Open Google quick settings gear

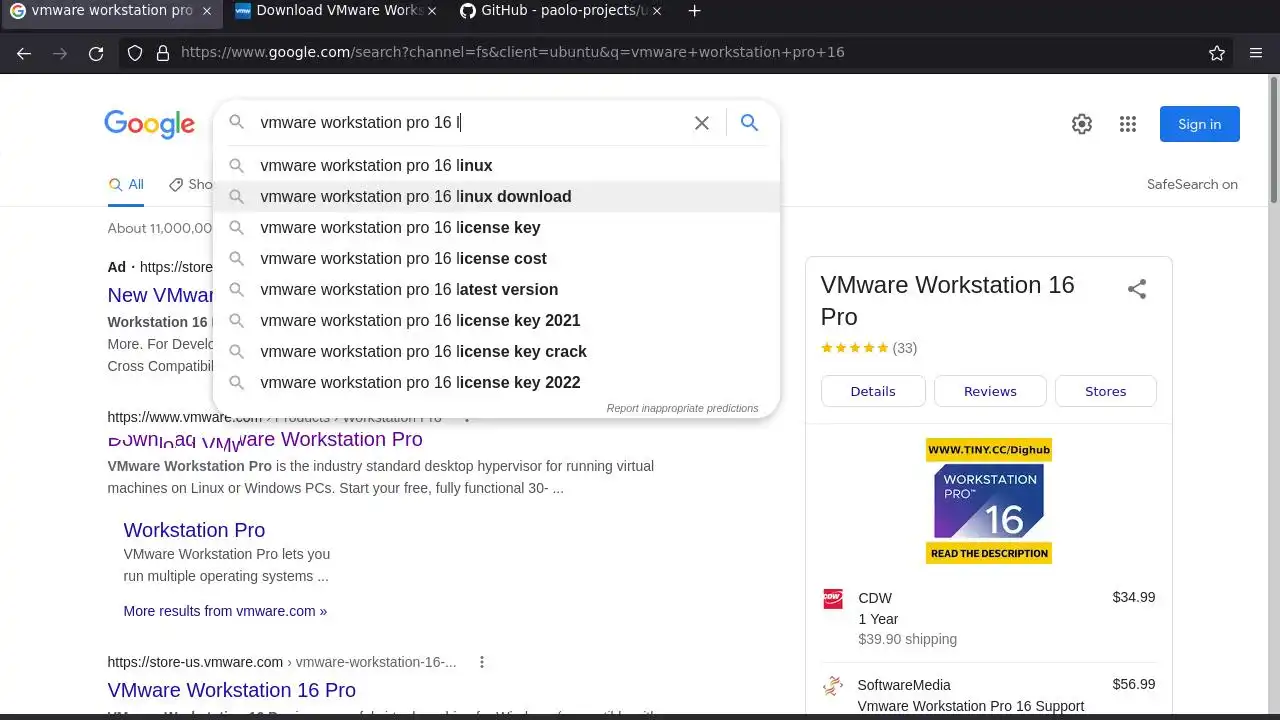tap(1082, 124)
